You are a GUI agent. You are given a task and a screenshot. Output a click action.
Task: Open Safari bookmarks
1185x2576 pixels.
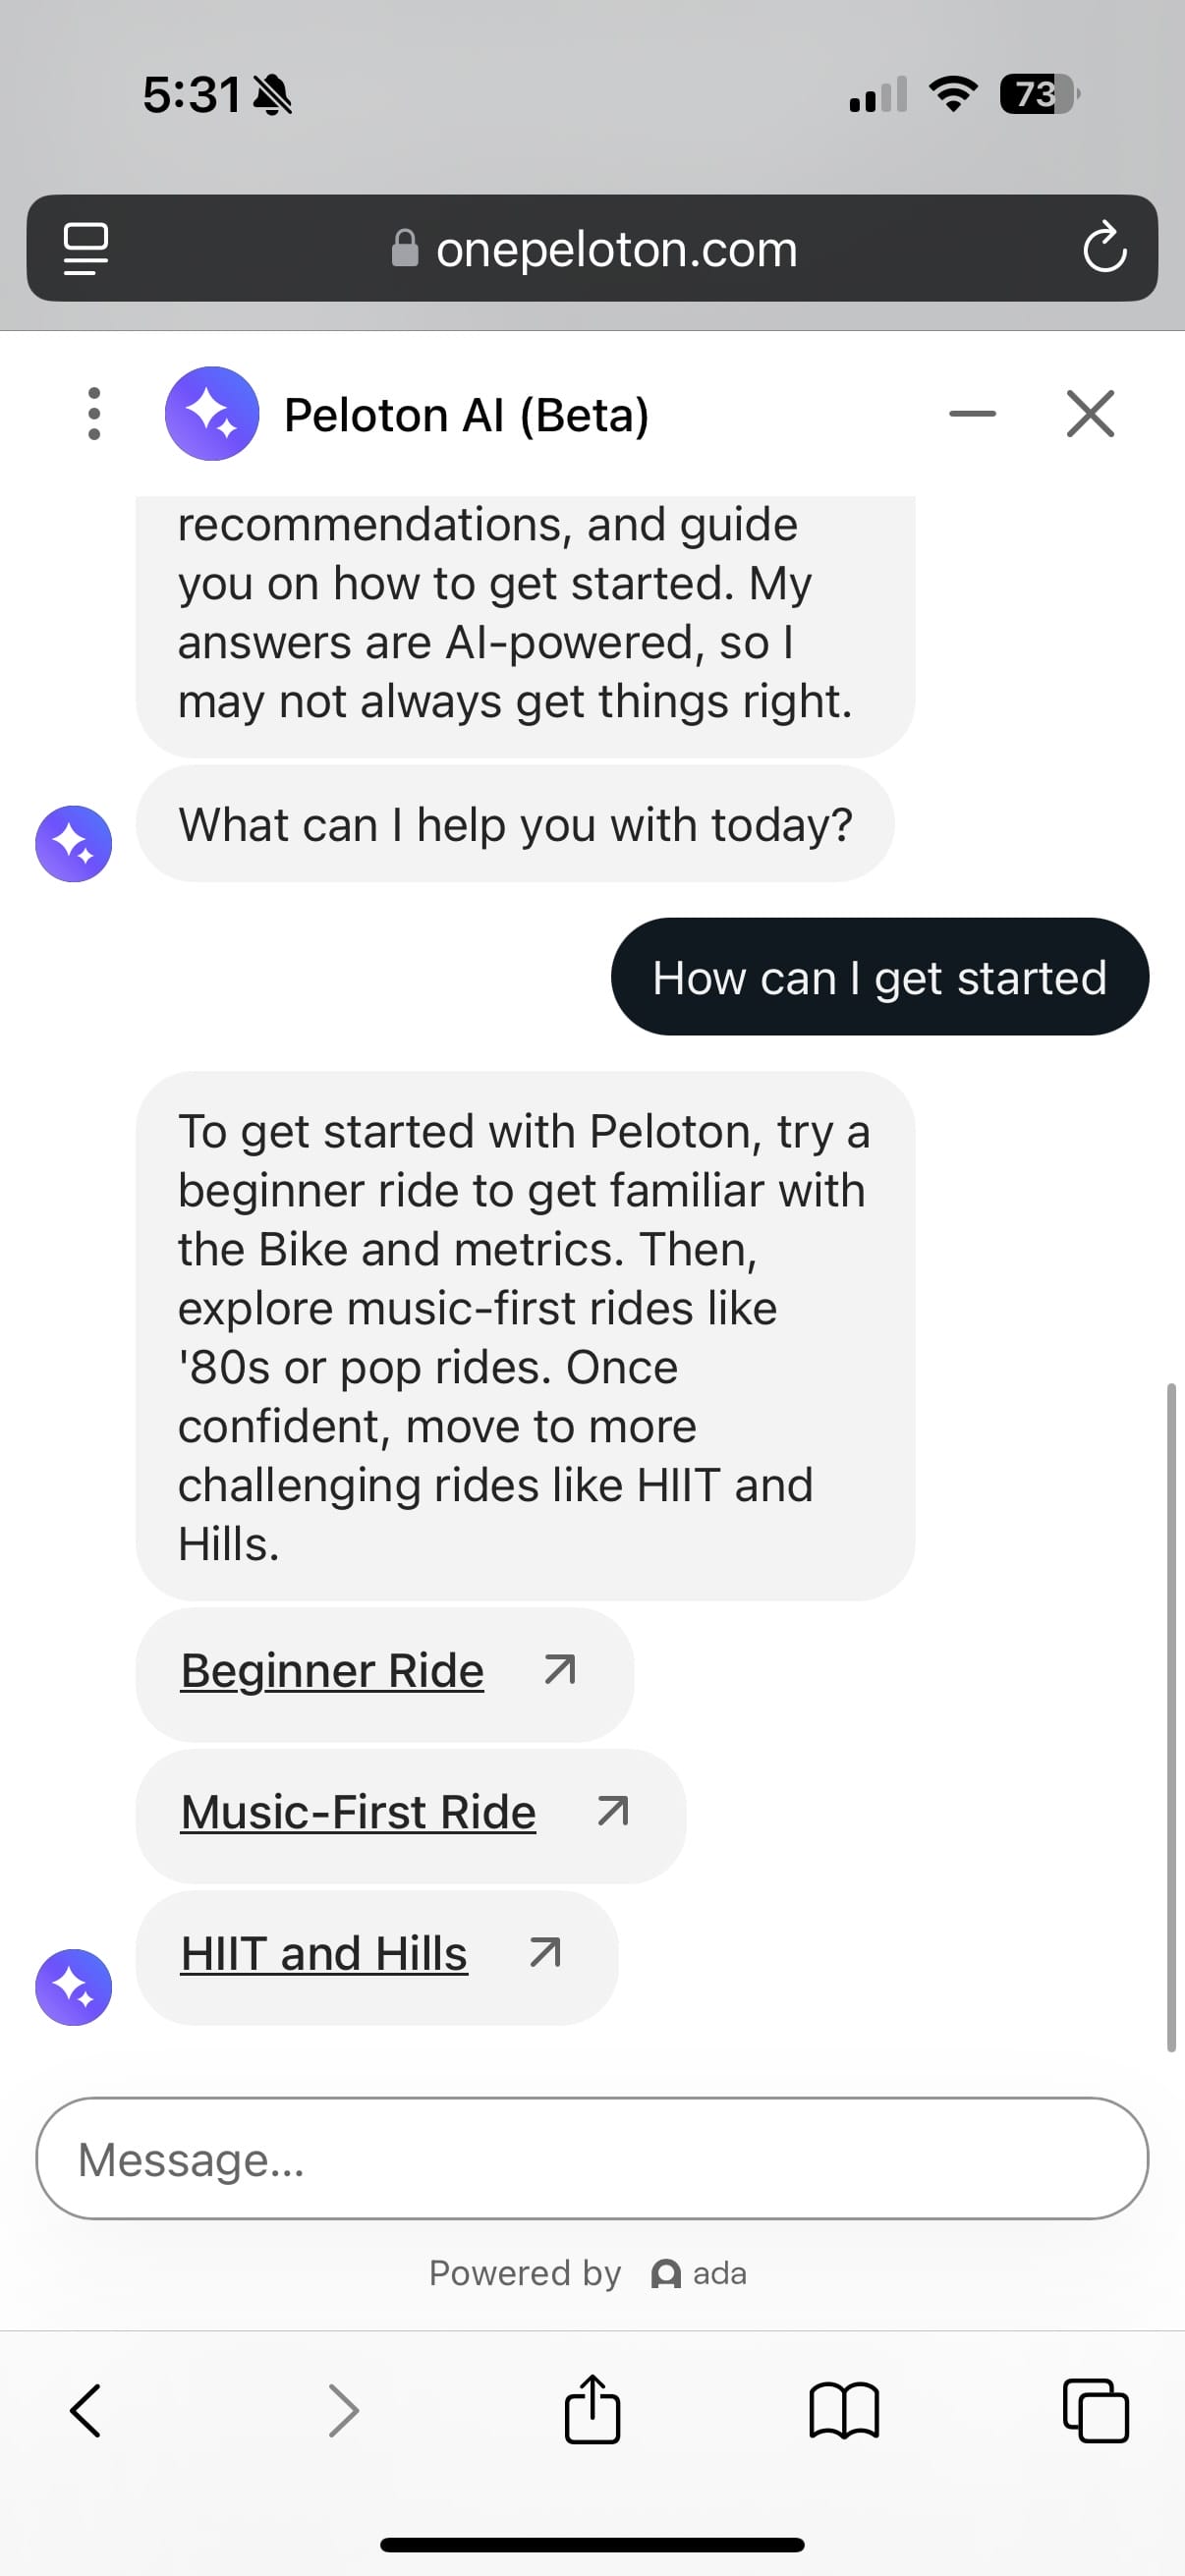point(843,2411)
